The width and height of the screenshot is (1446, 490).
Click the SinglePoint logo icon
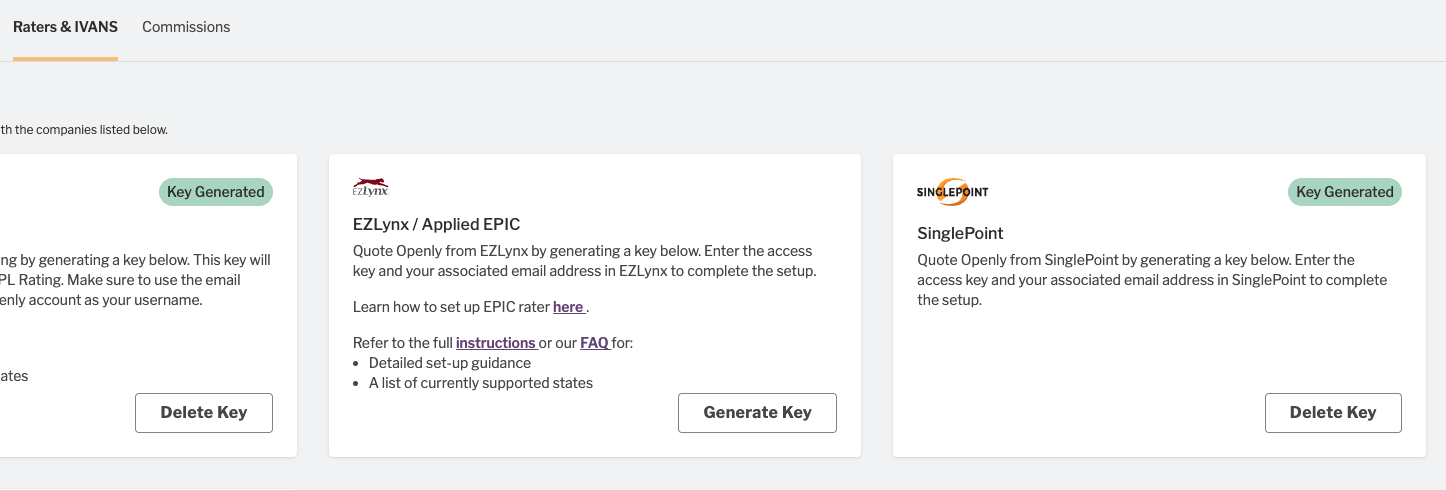coord(952,192)
